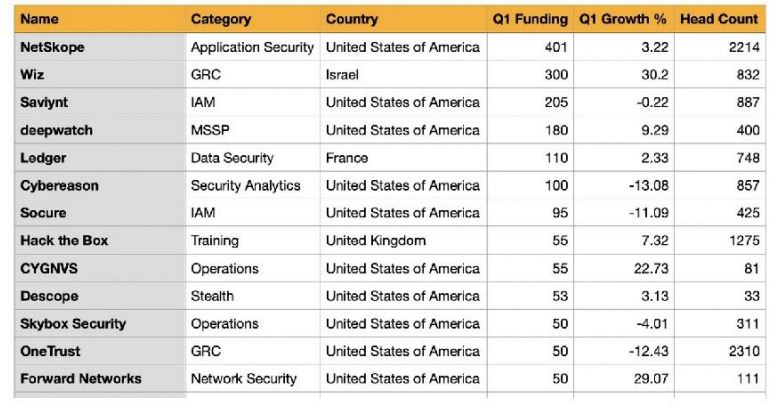Click the France country cell for Ledger
Image resolution: width=779 pixels, height=405 pixels.
pos(403,158)
